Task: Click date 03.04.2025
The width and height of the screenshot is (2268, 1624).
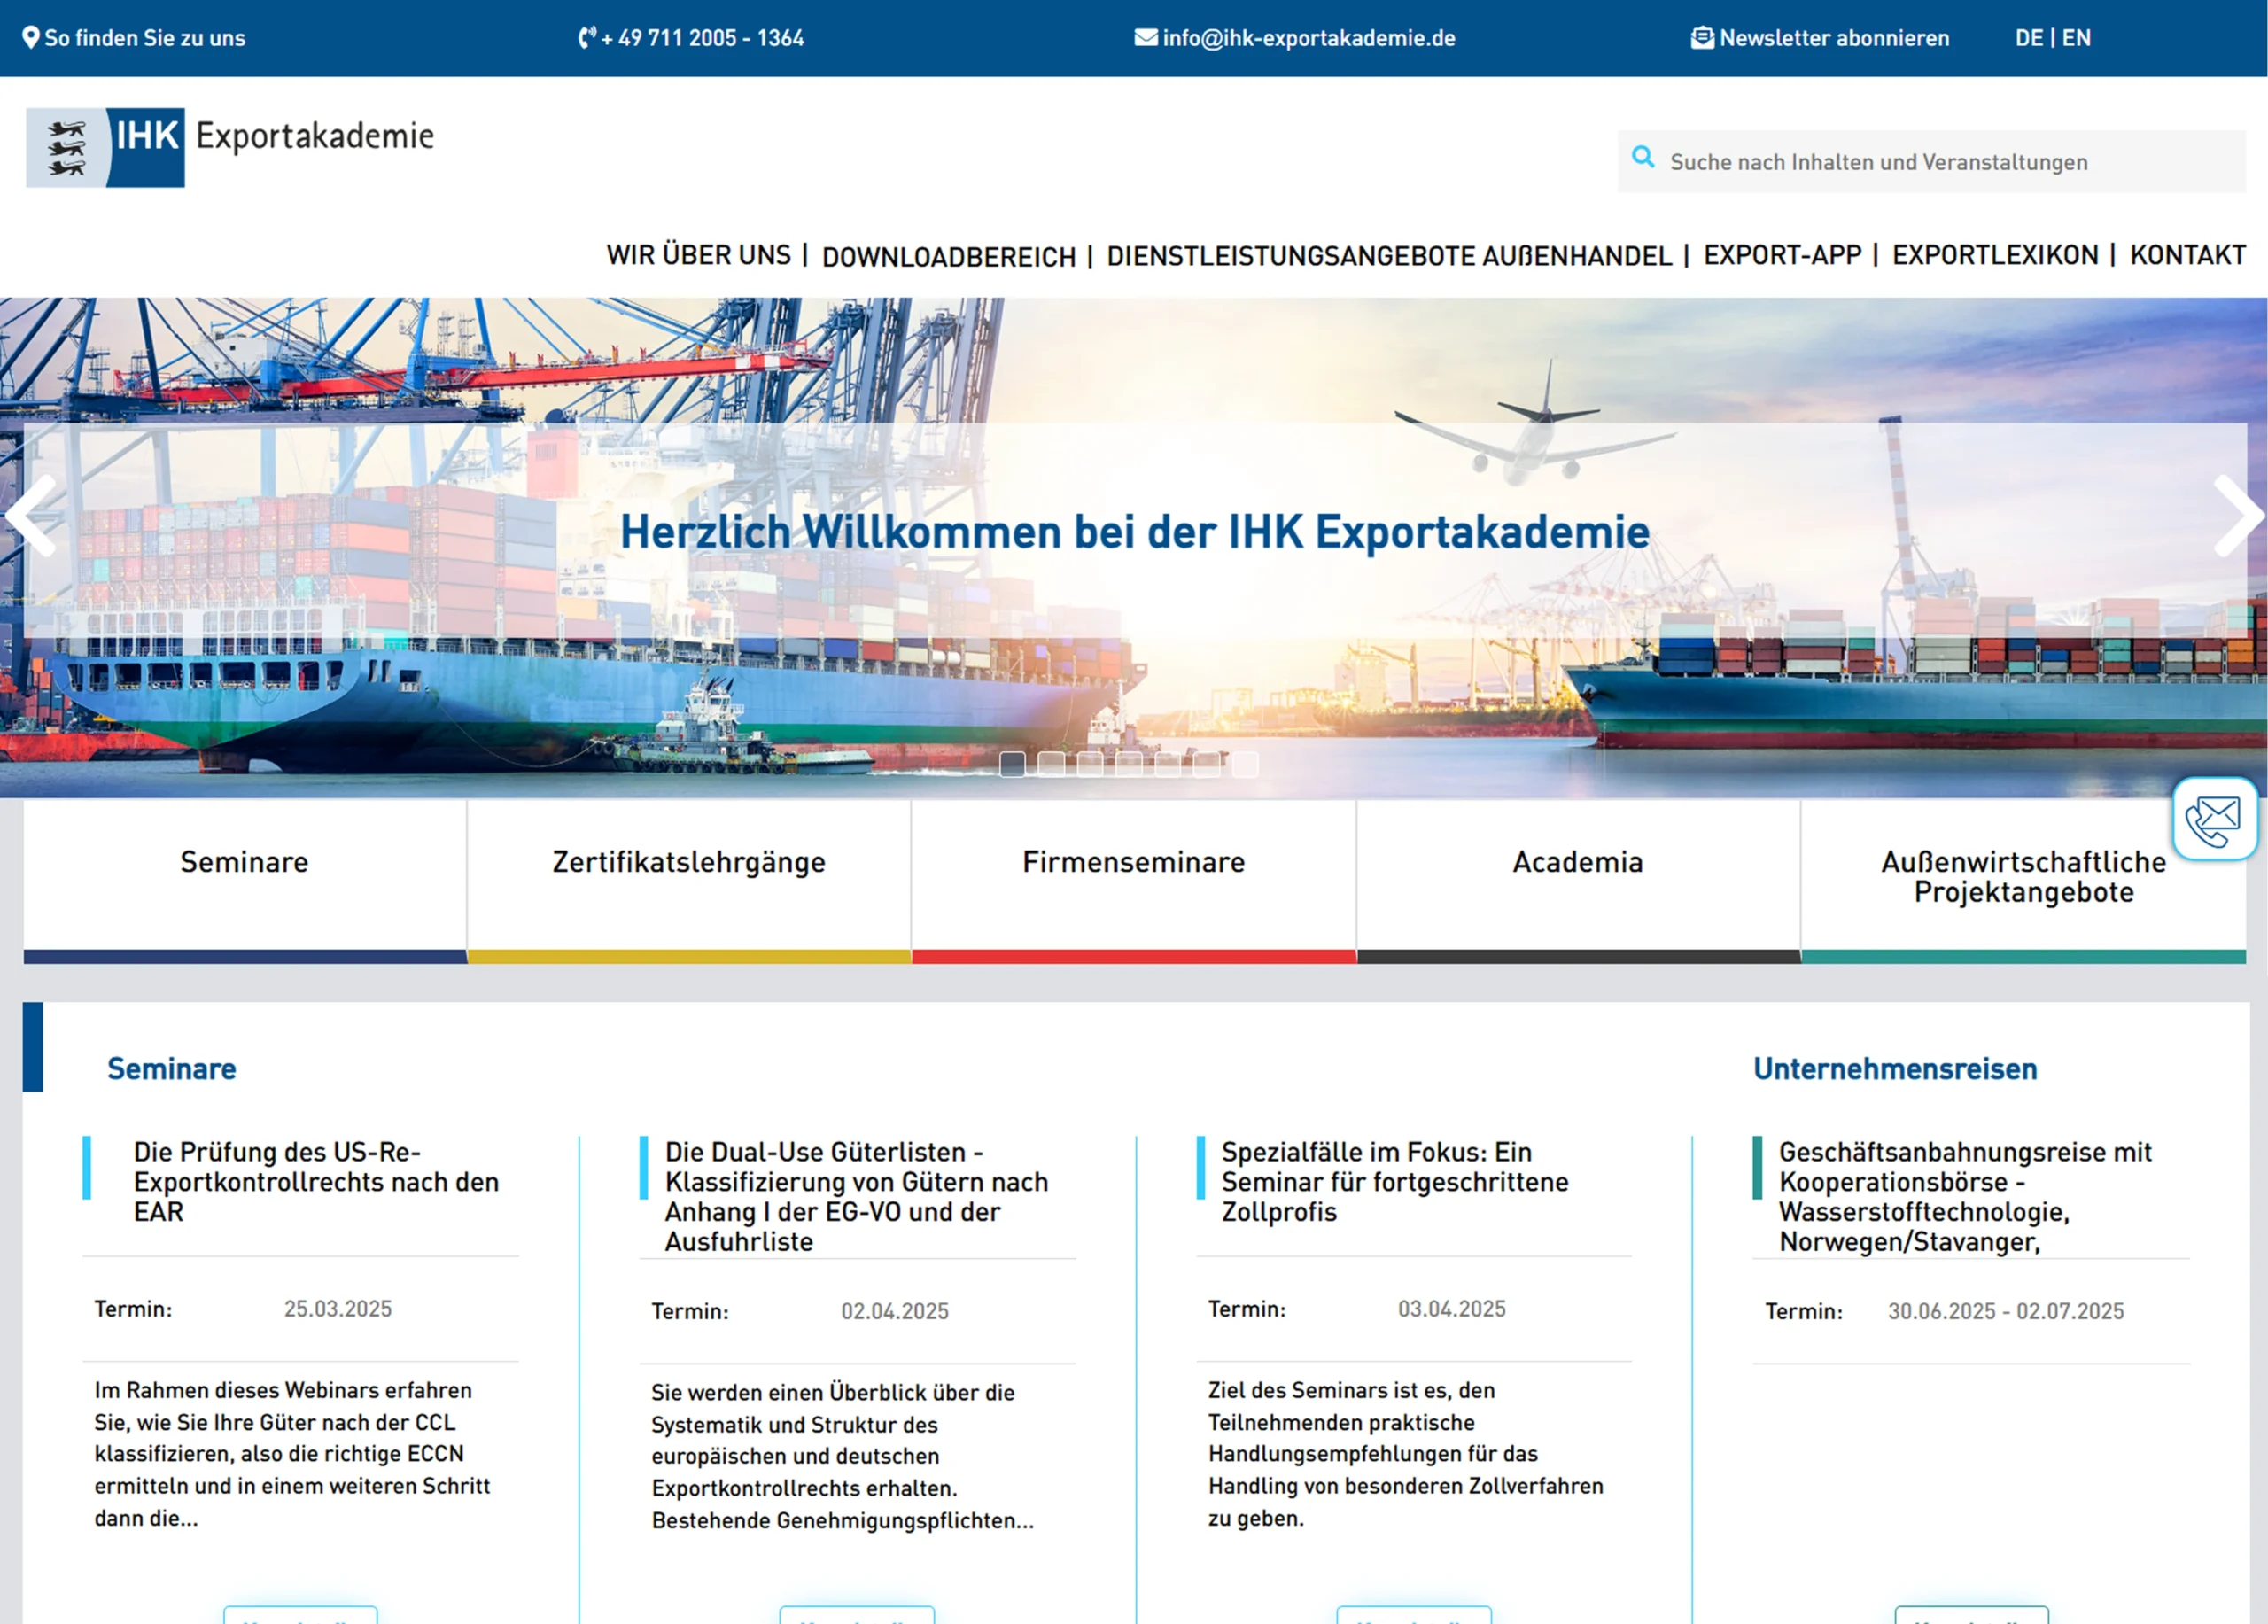Action: pos(1452,1309)
